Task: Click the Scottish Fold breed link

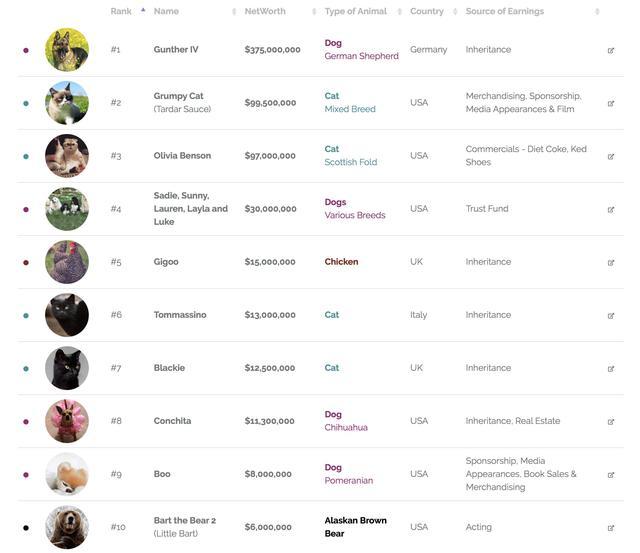Action: [x=351, y=163]
